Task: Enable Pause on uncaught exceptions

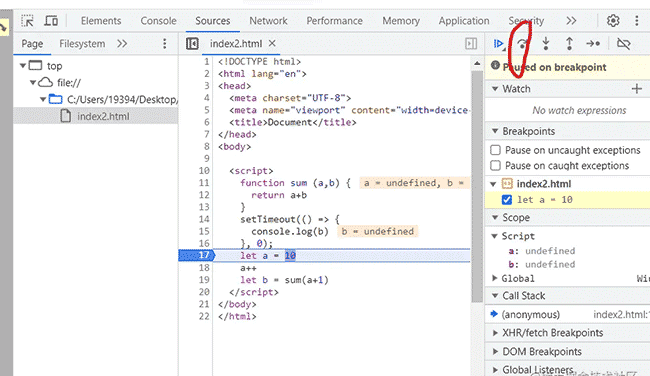Action: (x=495, y=150)
